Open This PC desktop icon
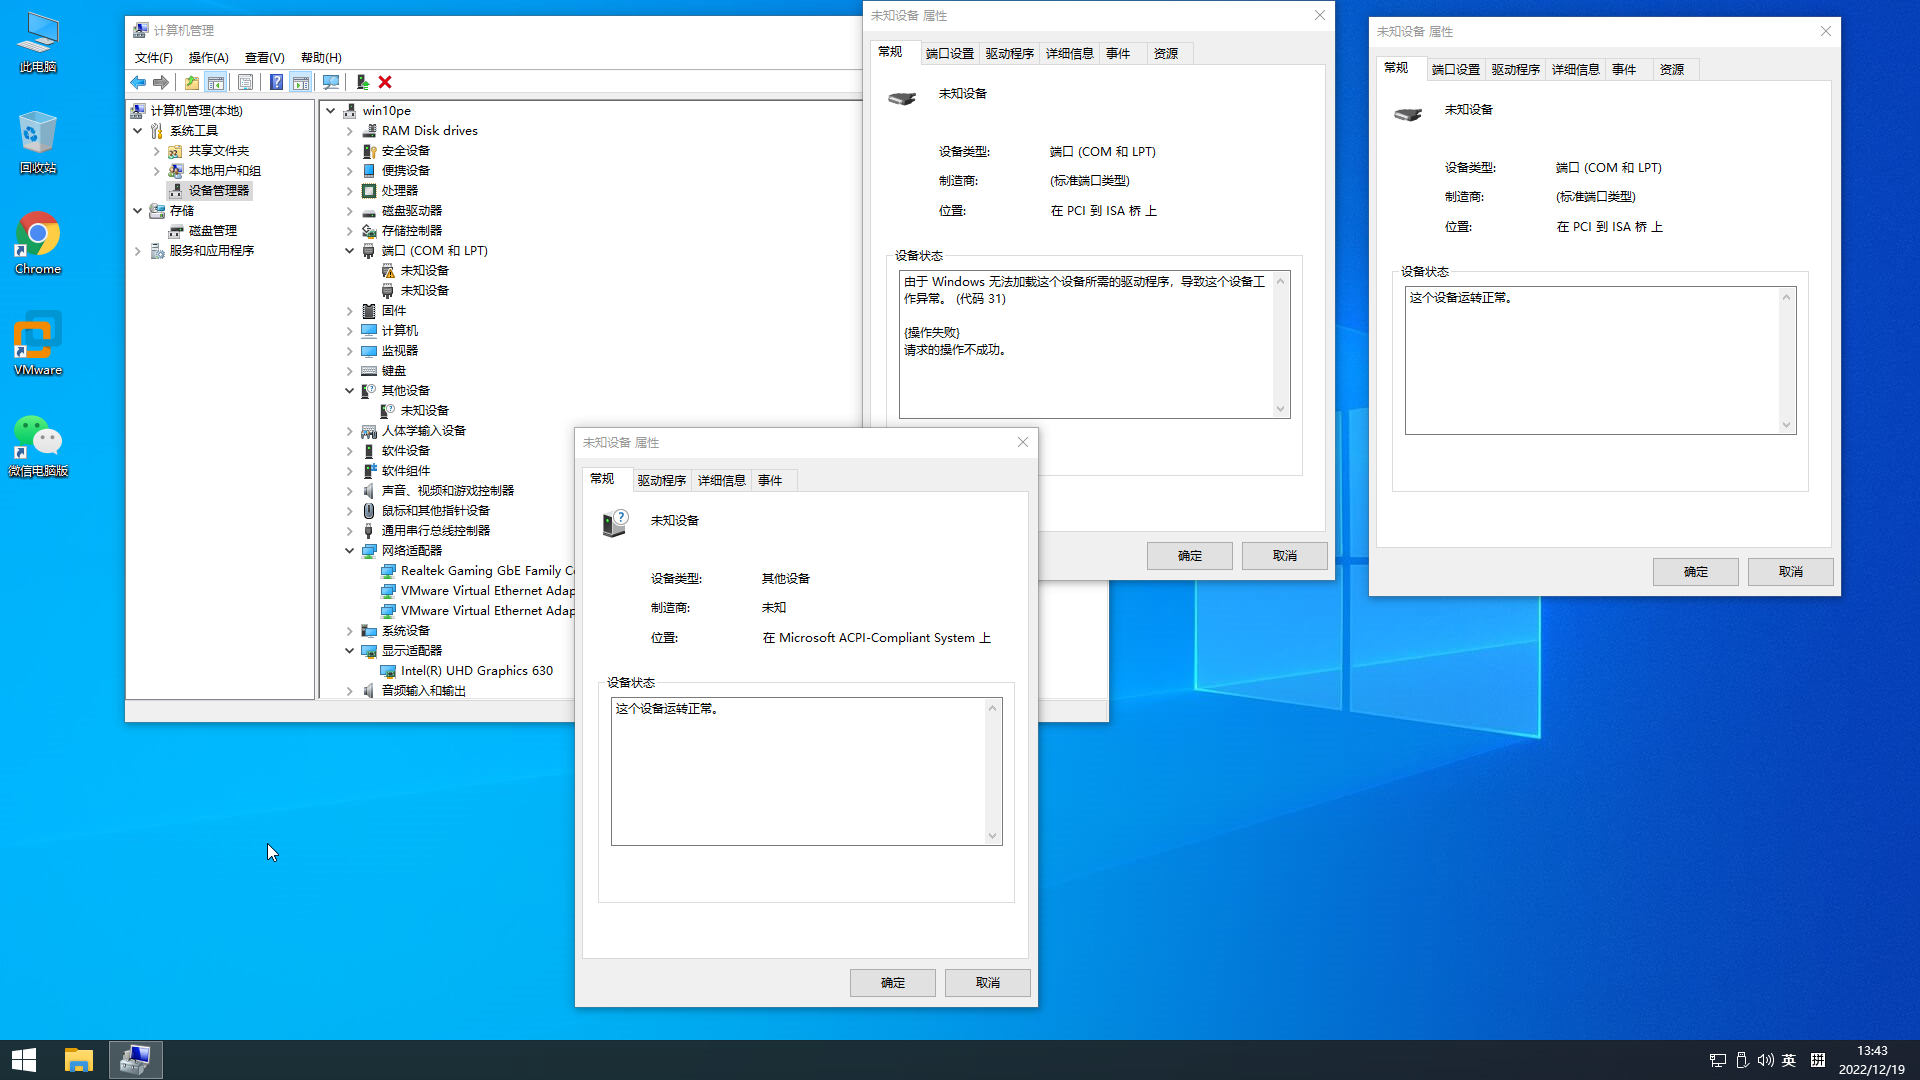Image resolution: width=1920 pixels, height=1080 pixels. pos(38,43)
